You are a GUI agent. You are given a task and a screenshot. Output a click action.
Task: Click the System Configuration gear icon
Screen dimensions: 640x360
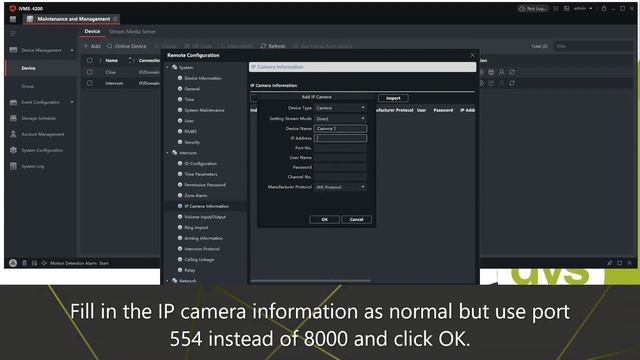(13, 150)
